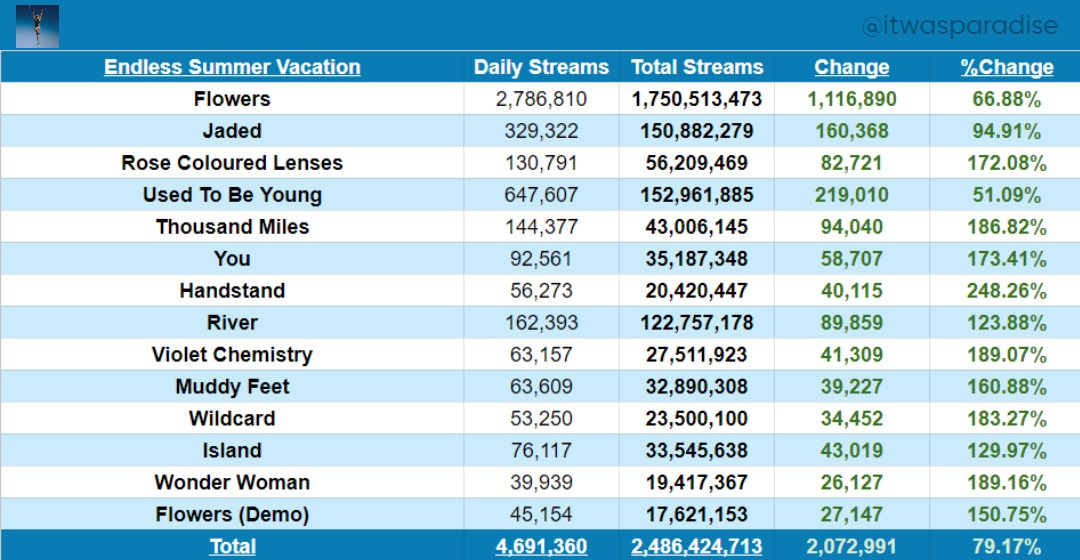The height and width of the screenshot is (560, 1080).
Task: Click River total streams 122,757,178
Action: click(x=697, y=322)
